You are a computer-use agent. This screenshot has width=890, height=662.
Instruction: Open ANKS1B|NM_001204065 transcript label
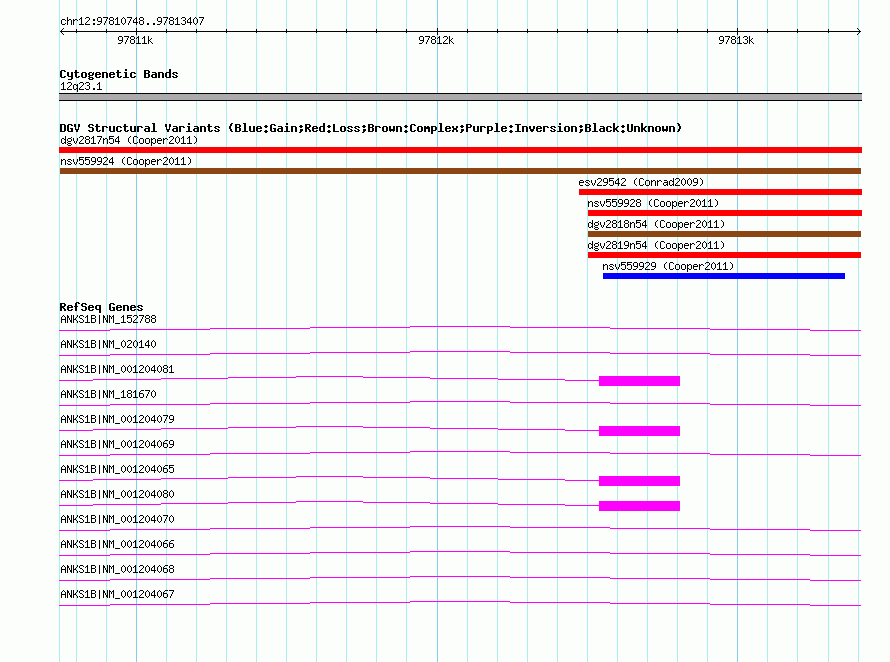click(117, 469)
